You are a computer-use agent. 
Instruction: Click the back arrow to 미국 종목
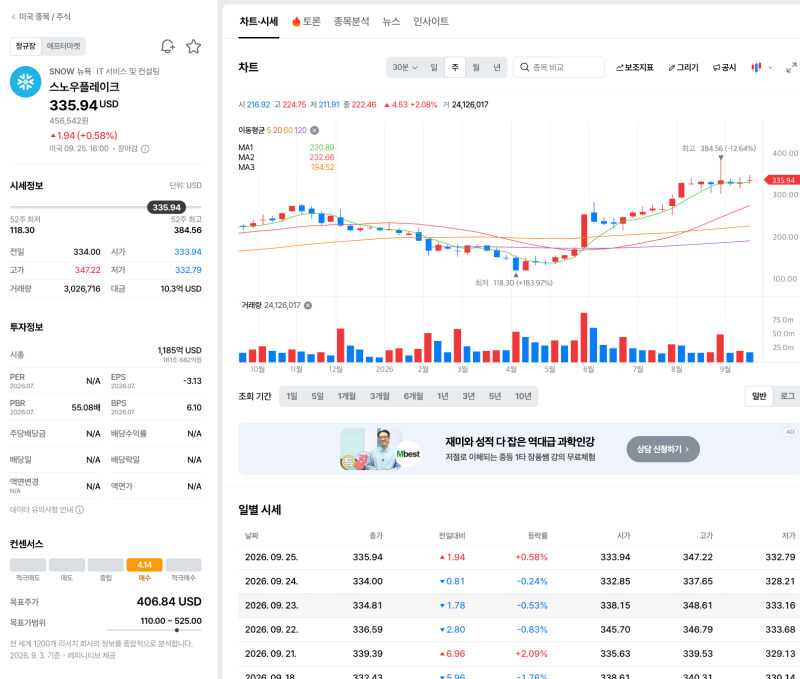[13, 17]
